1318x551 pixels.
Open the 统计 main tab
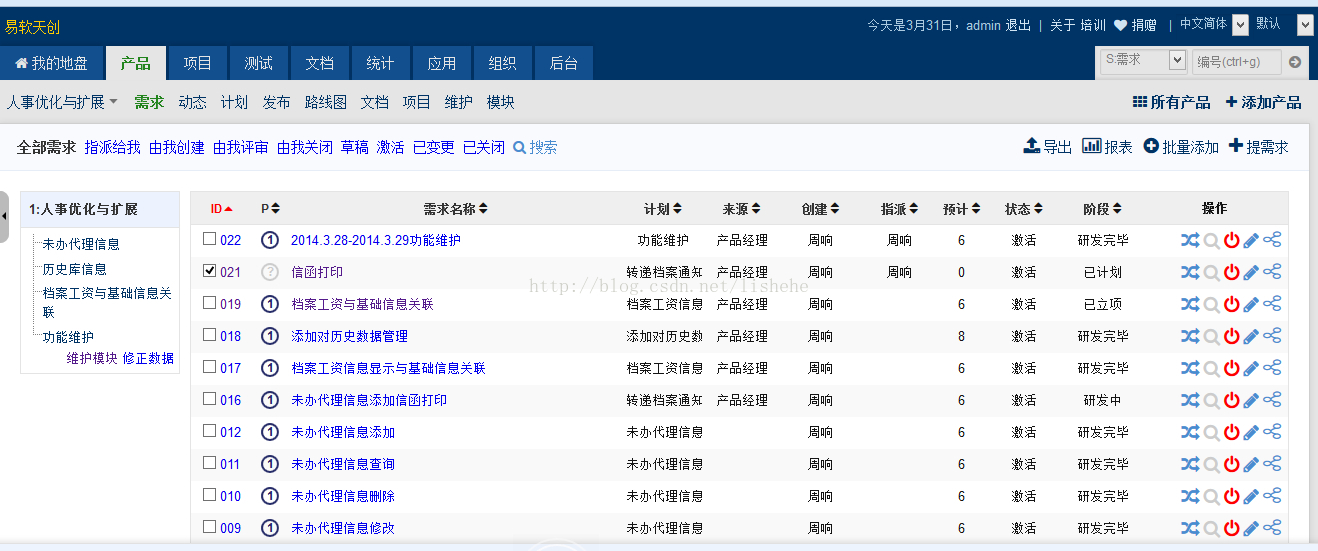380,63
